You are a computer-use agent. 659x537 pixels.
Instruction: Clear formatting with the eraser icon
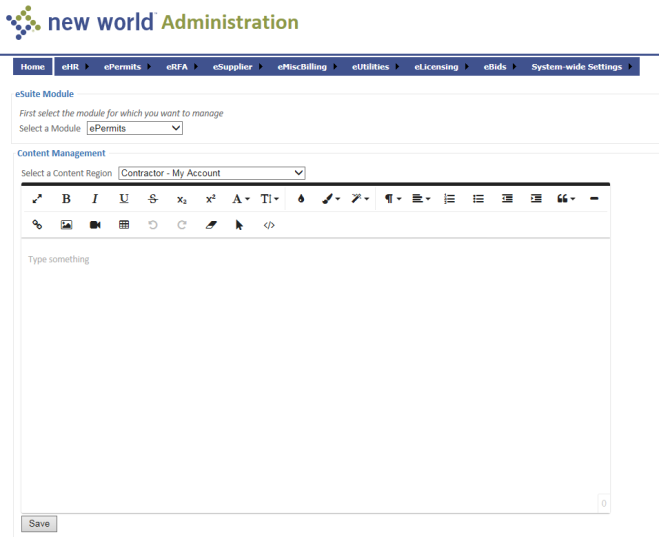[x=210, y=225]
